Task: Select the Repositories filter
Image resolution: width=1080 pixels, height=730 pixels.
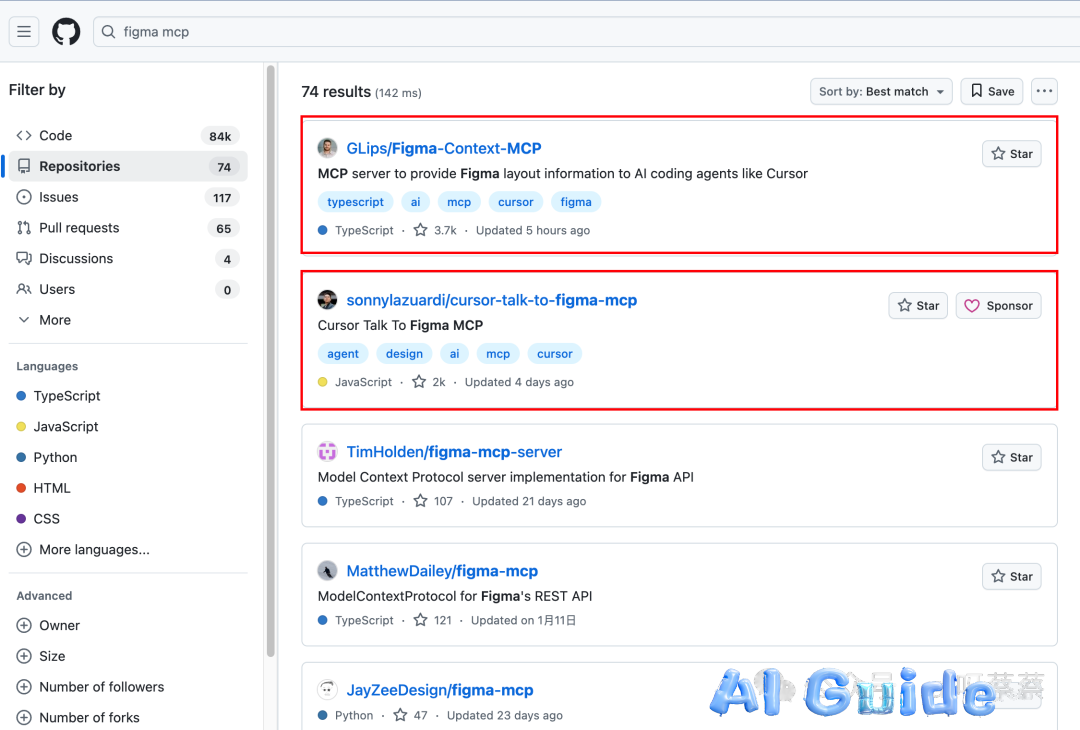Action: coord(127,166)
